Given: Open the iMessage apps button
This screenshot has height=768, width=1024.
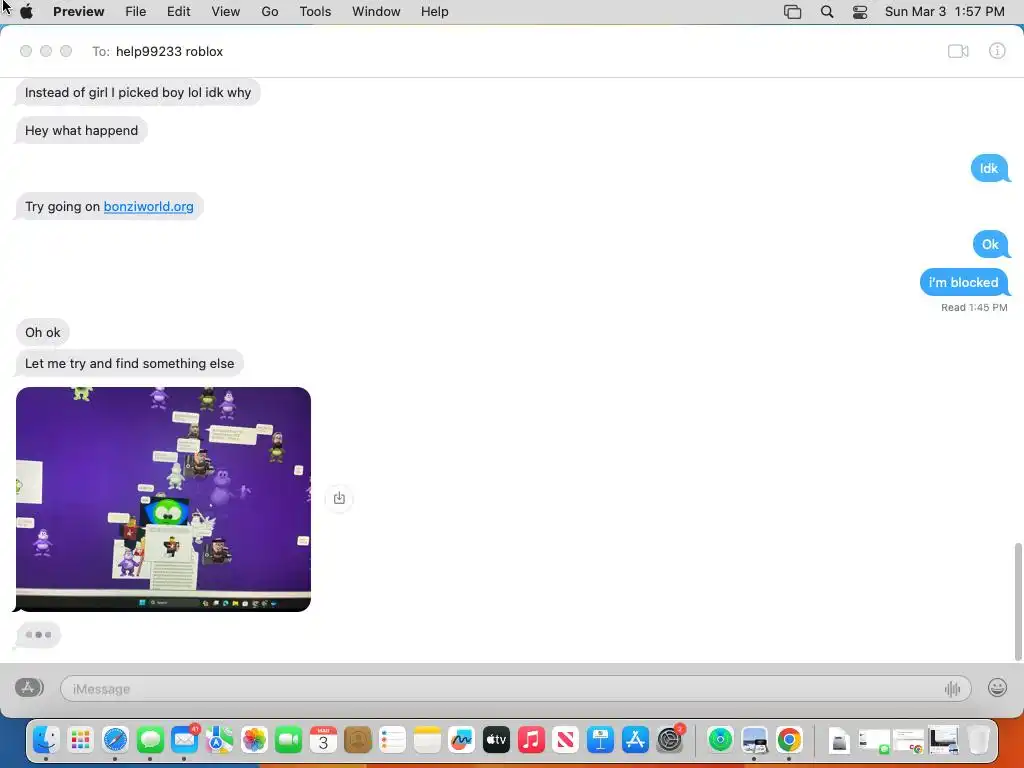Looking at the screenshot, I should (29, 688).
